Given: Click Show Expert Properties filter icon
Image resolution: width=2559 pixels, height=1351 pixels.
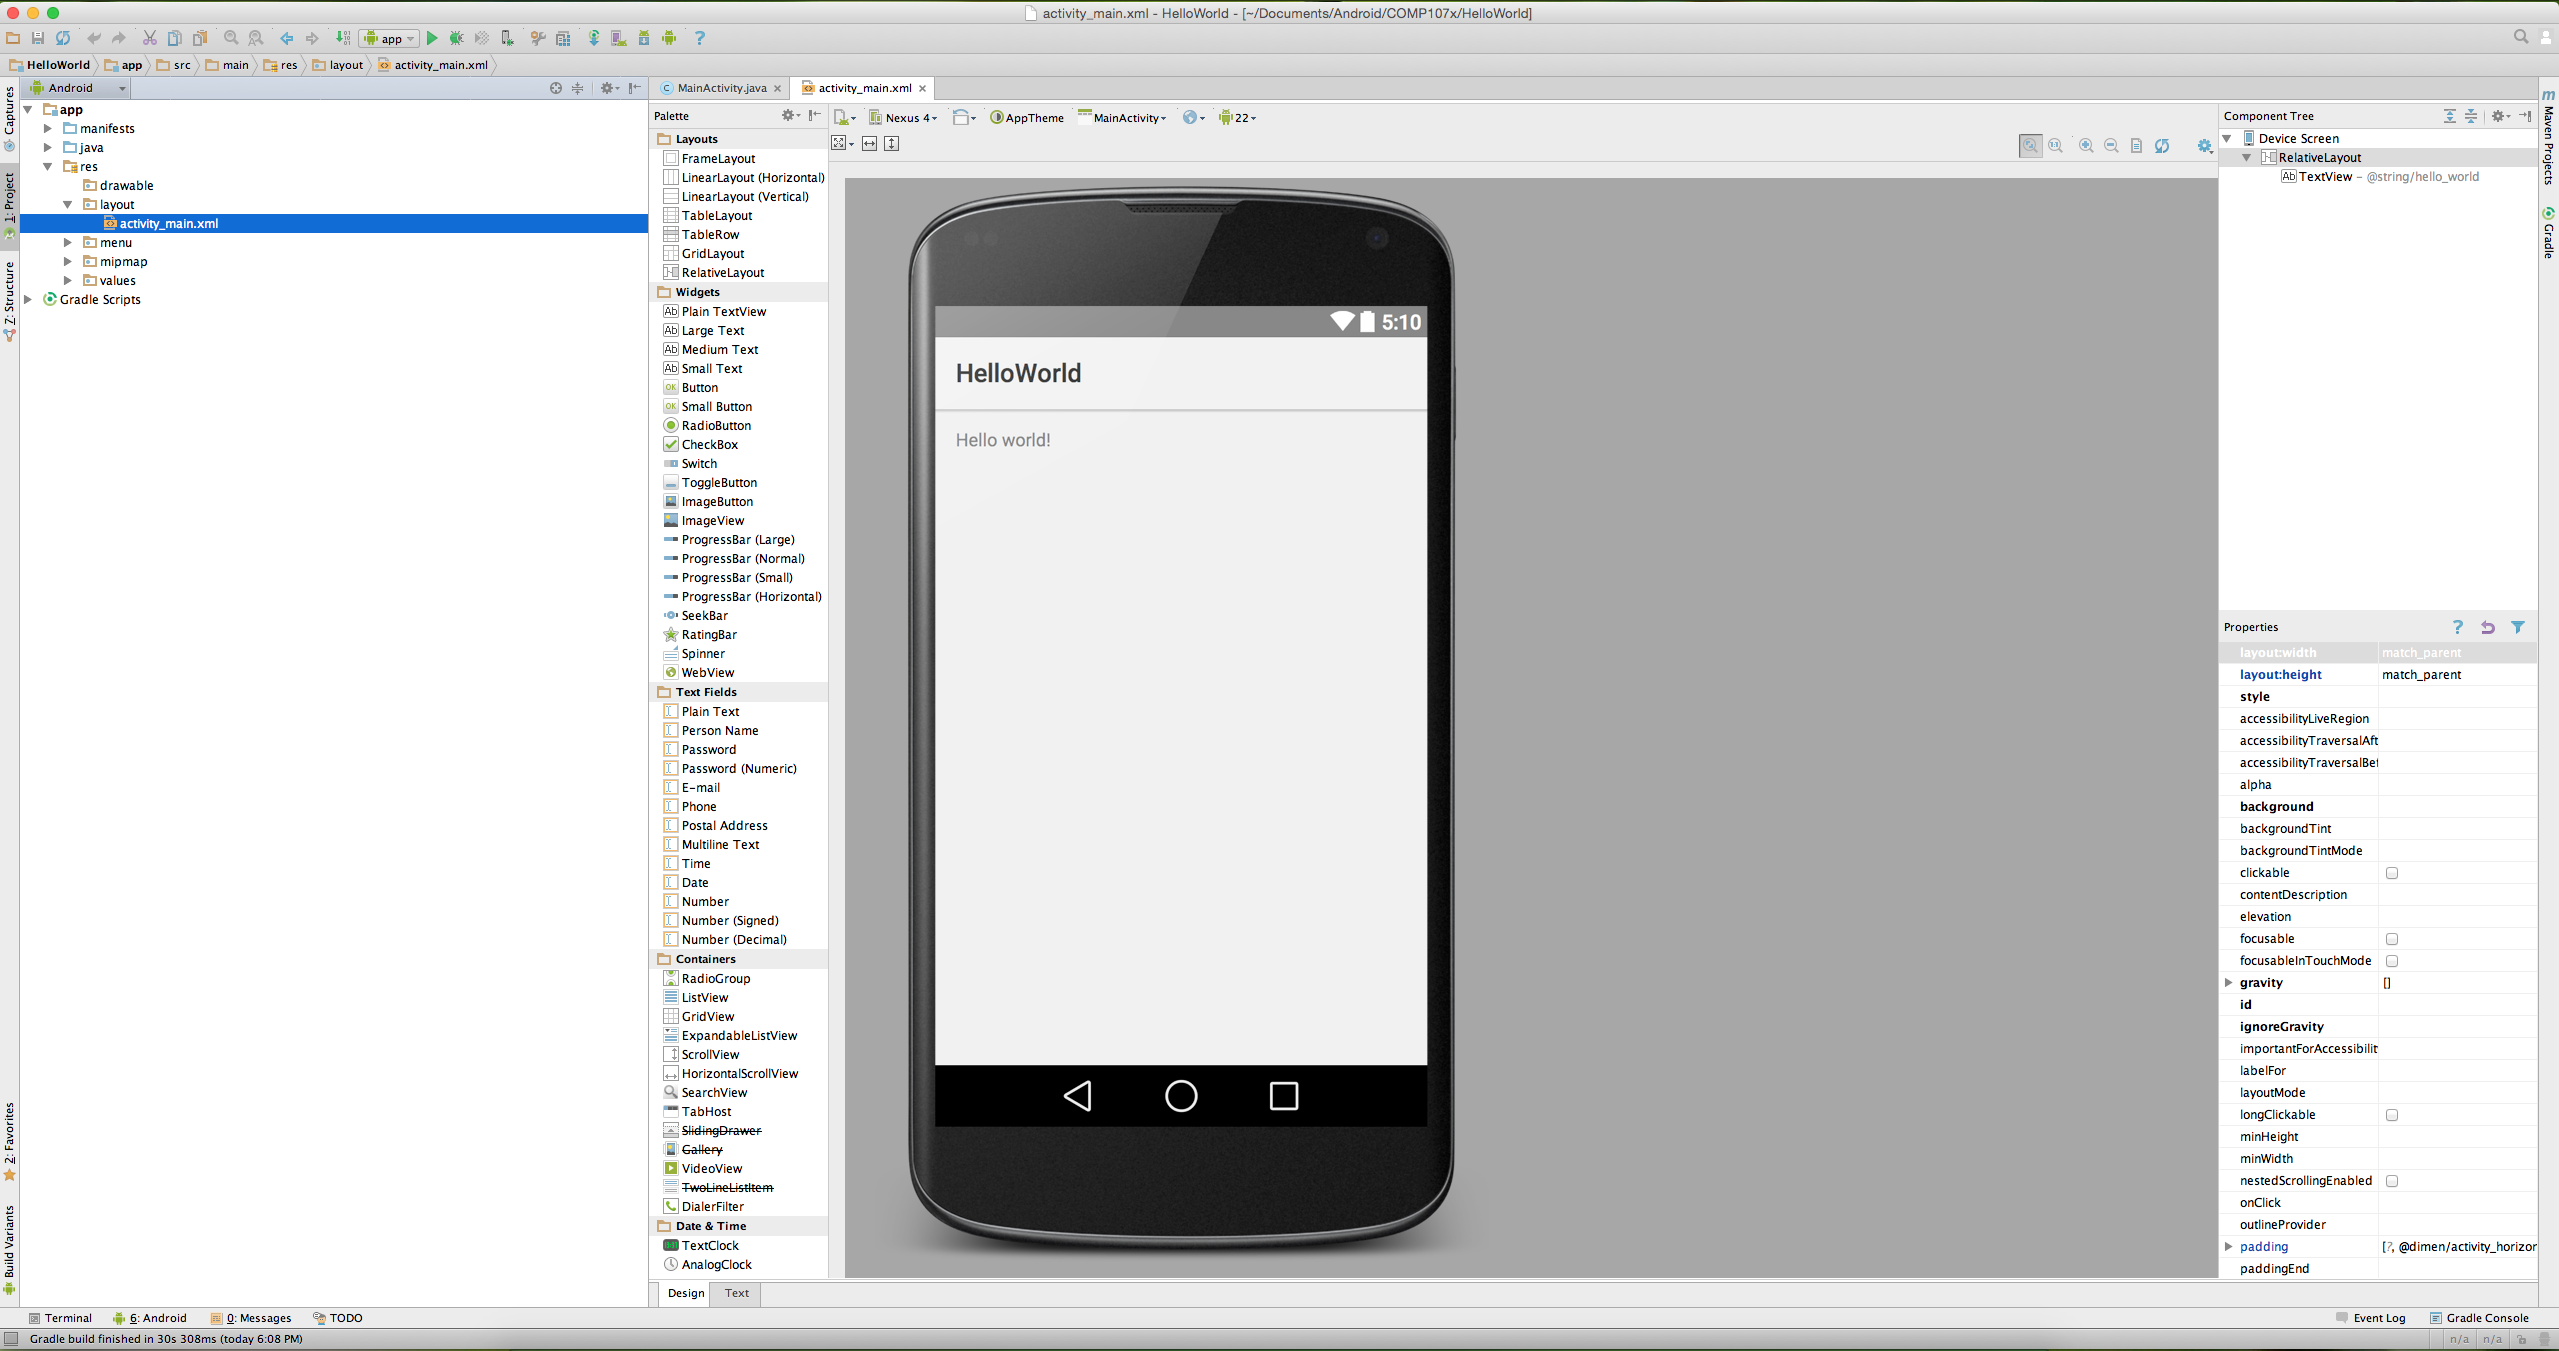Looking at the screenshot, I should click(x=2518, y=627).
